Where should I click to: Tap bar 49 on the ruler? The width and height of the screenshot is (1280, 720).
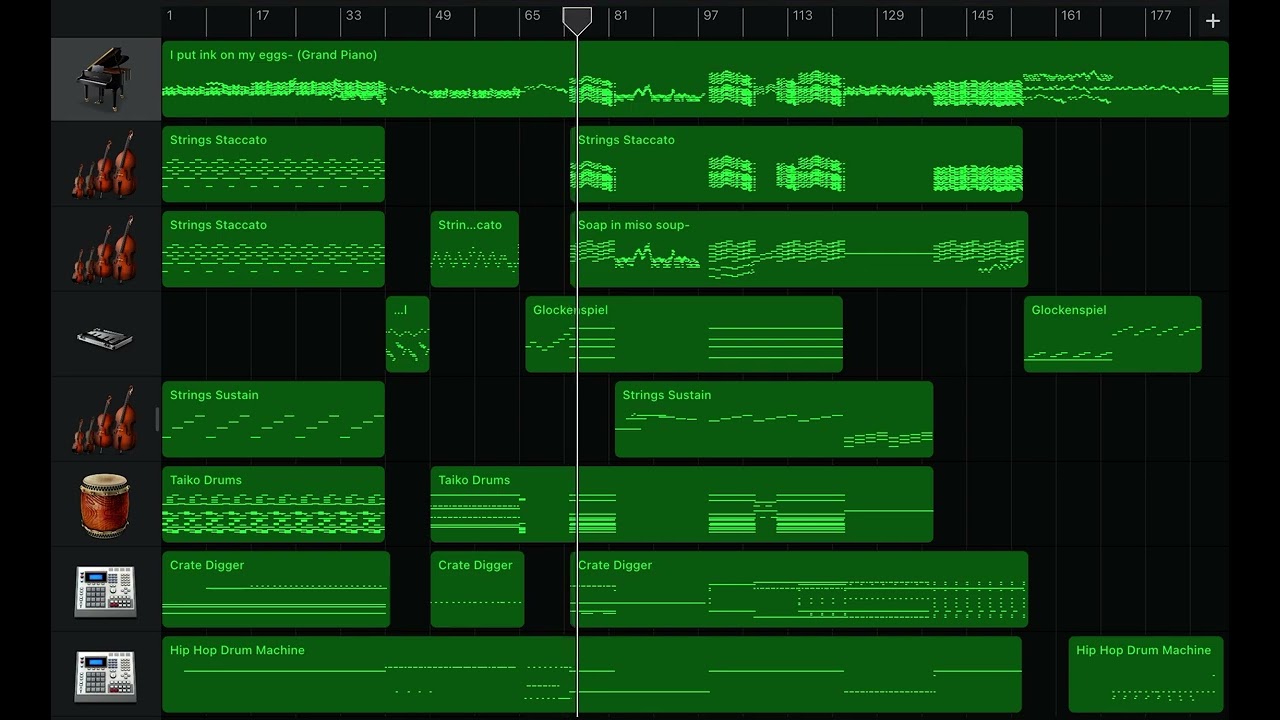[443, 16]
